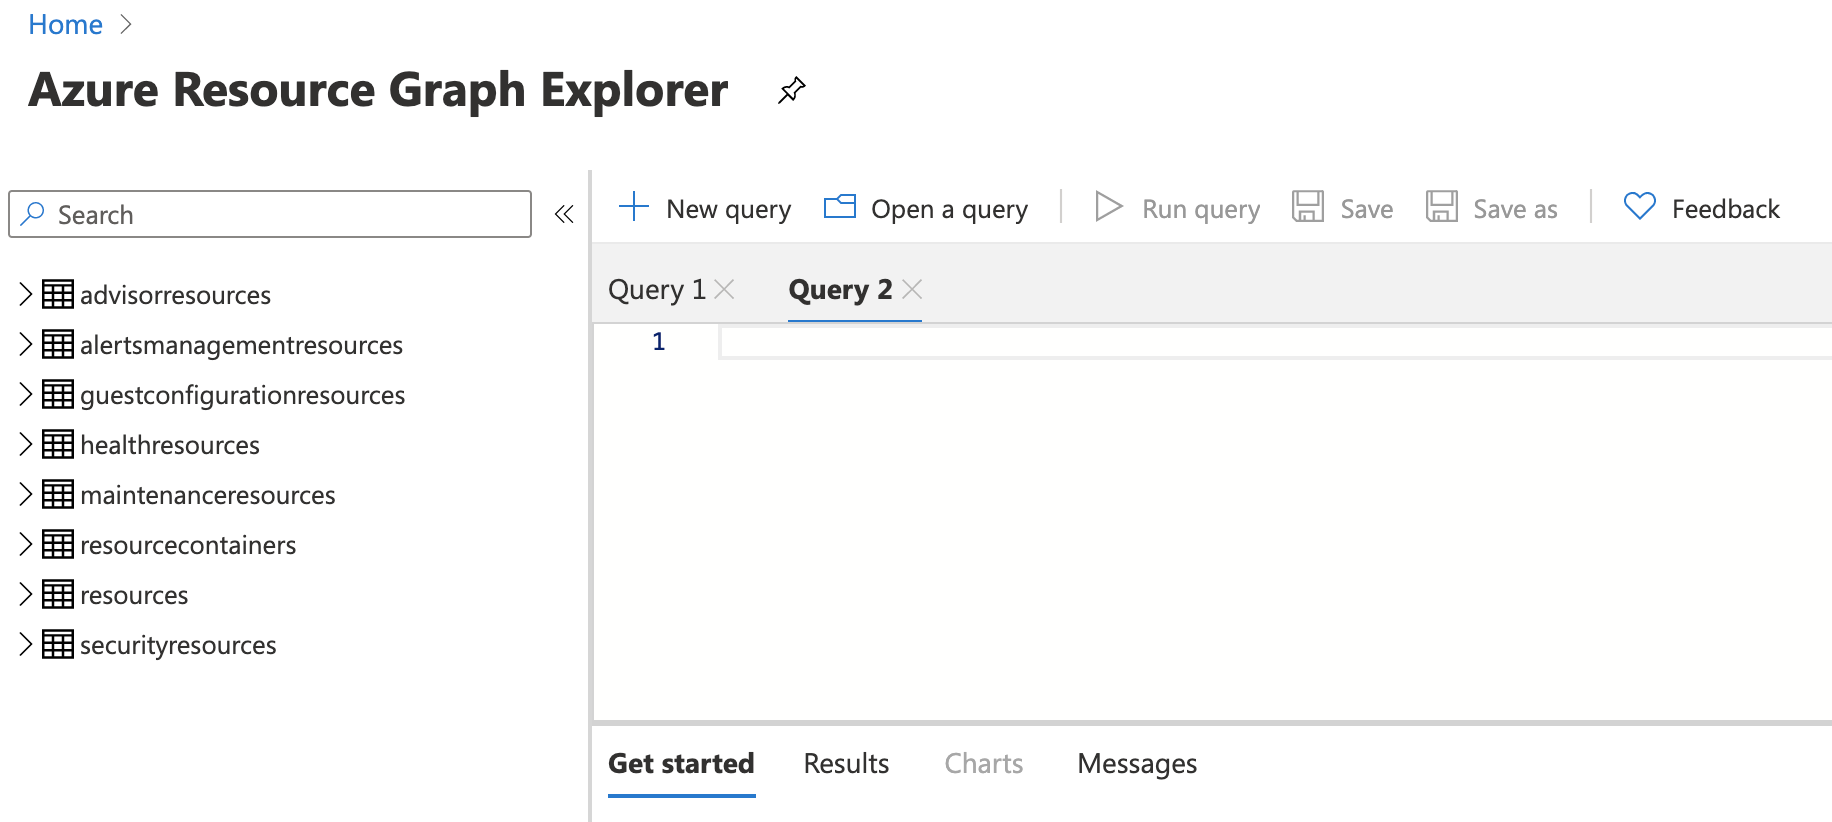The height and width of the screenshot is (822, 1832).
Task: Expand the maintenanceresources table
Action: tap(26, 494)
